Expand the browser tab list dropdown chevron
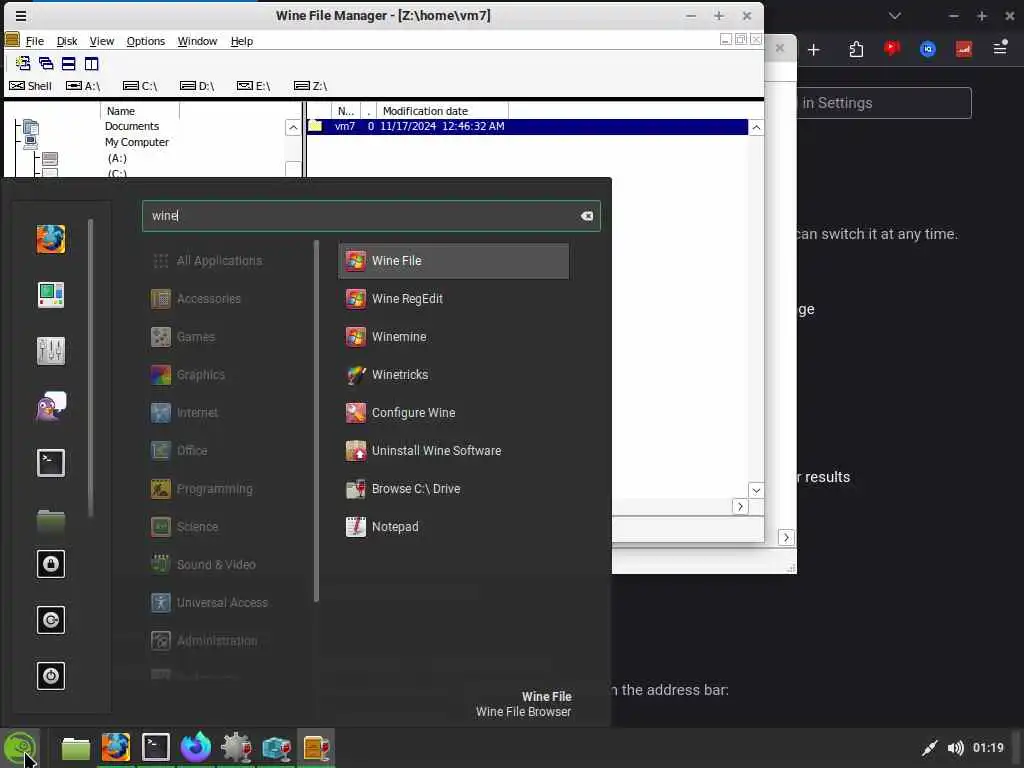This screenshot has height=768, width=1024. (x=895, y=16)
